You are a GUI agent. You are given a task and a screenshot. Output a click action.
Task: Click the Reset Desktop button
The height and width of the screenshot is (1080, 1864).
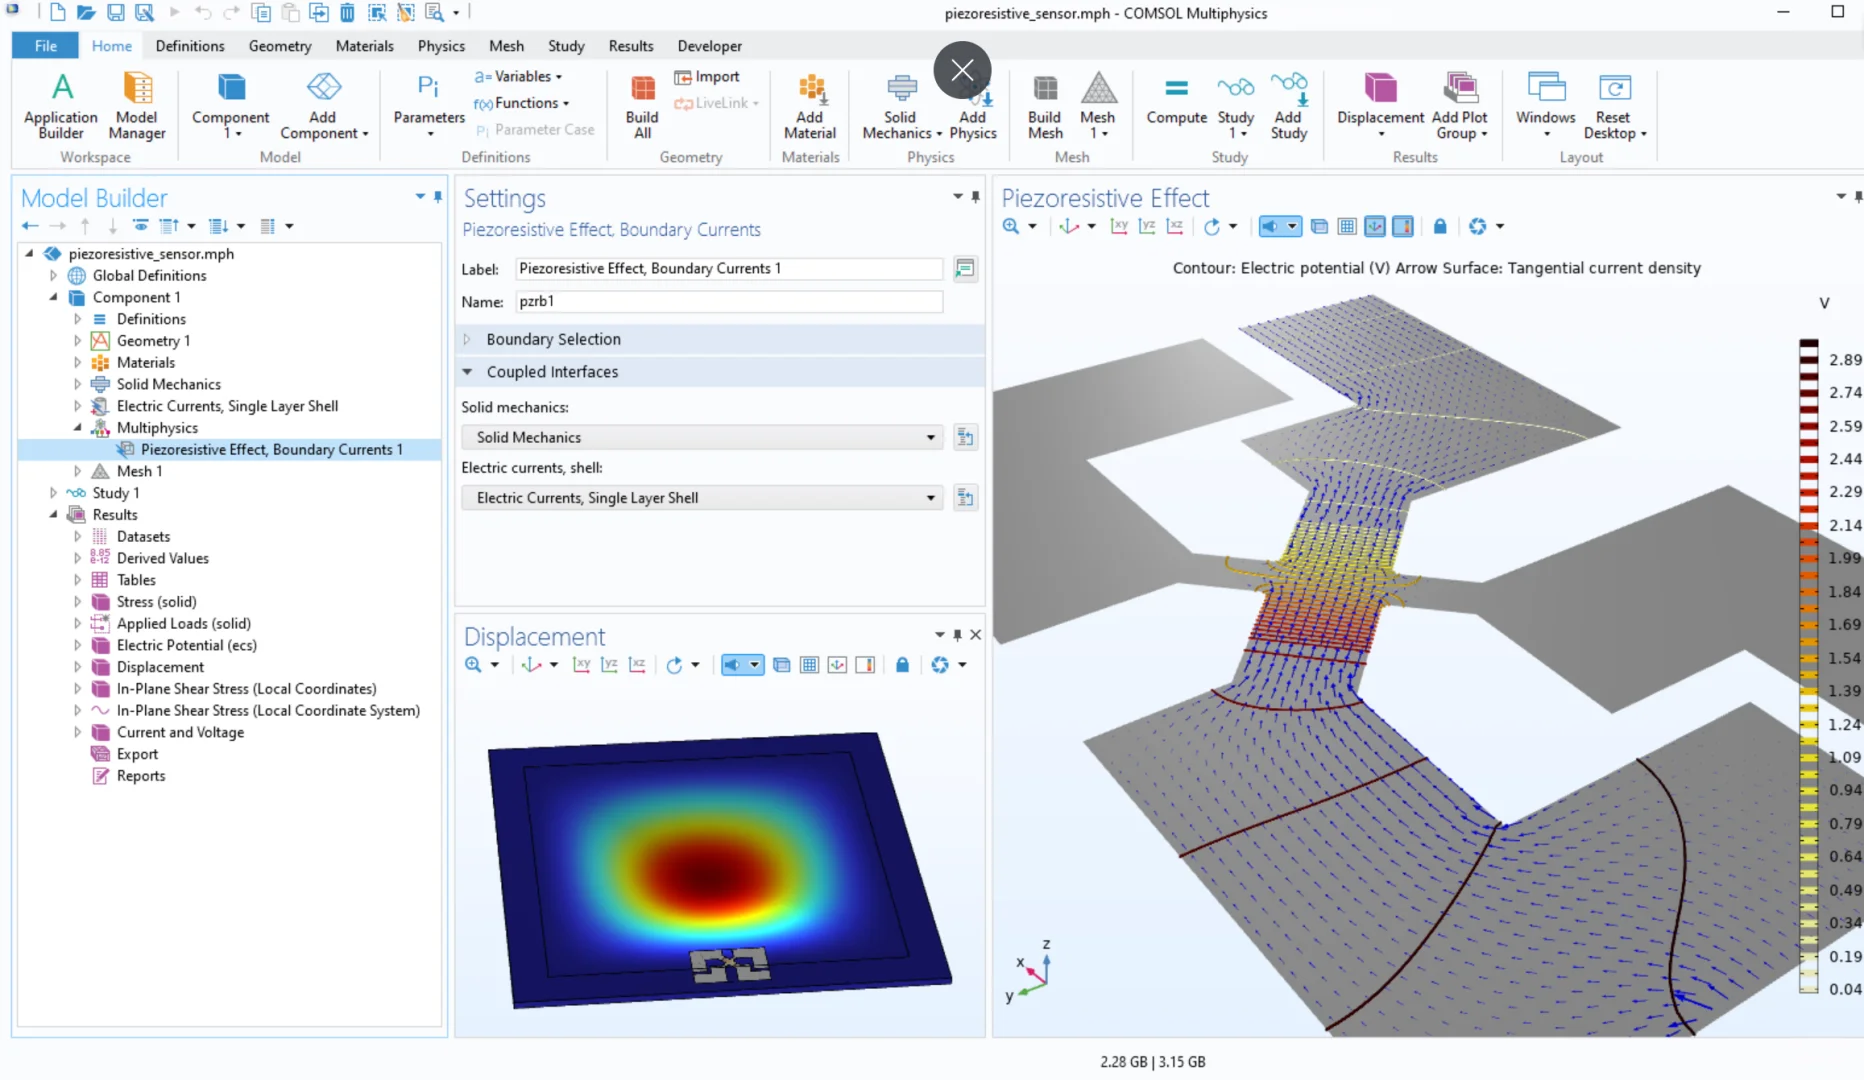point(1614,105)
